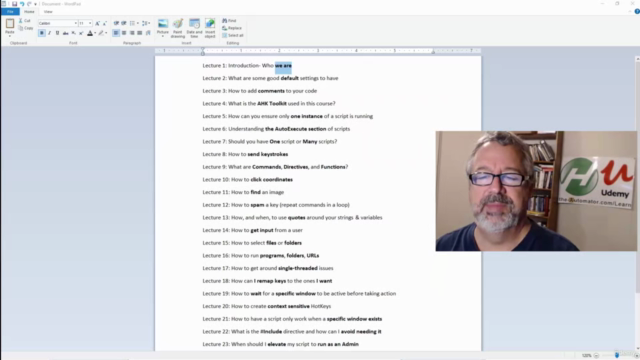
Task: Toggle Strikethrough formatting
Action: click(65, 33)
